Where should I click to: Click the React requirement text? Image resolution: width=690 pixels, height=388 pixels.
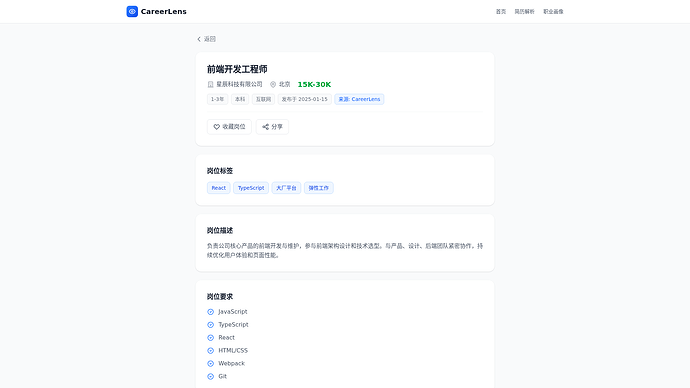[x=227, y=337]
